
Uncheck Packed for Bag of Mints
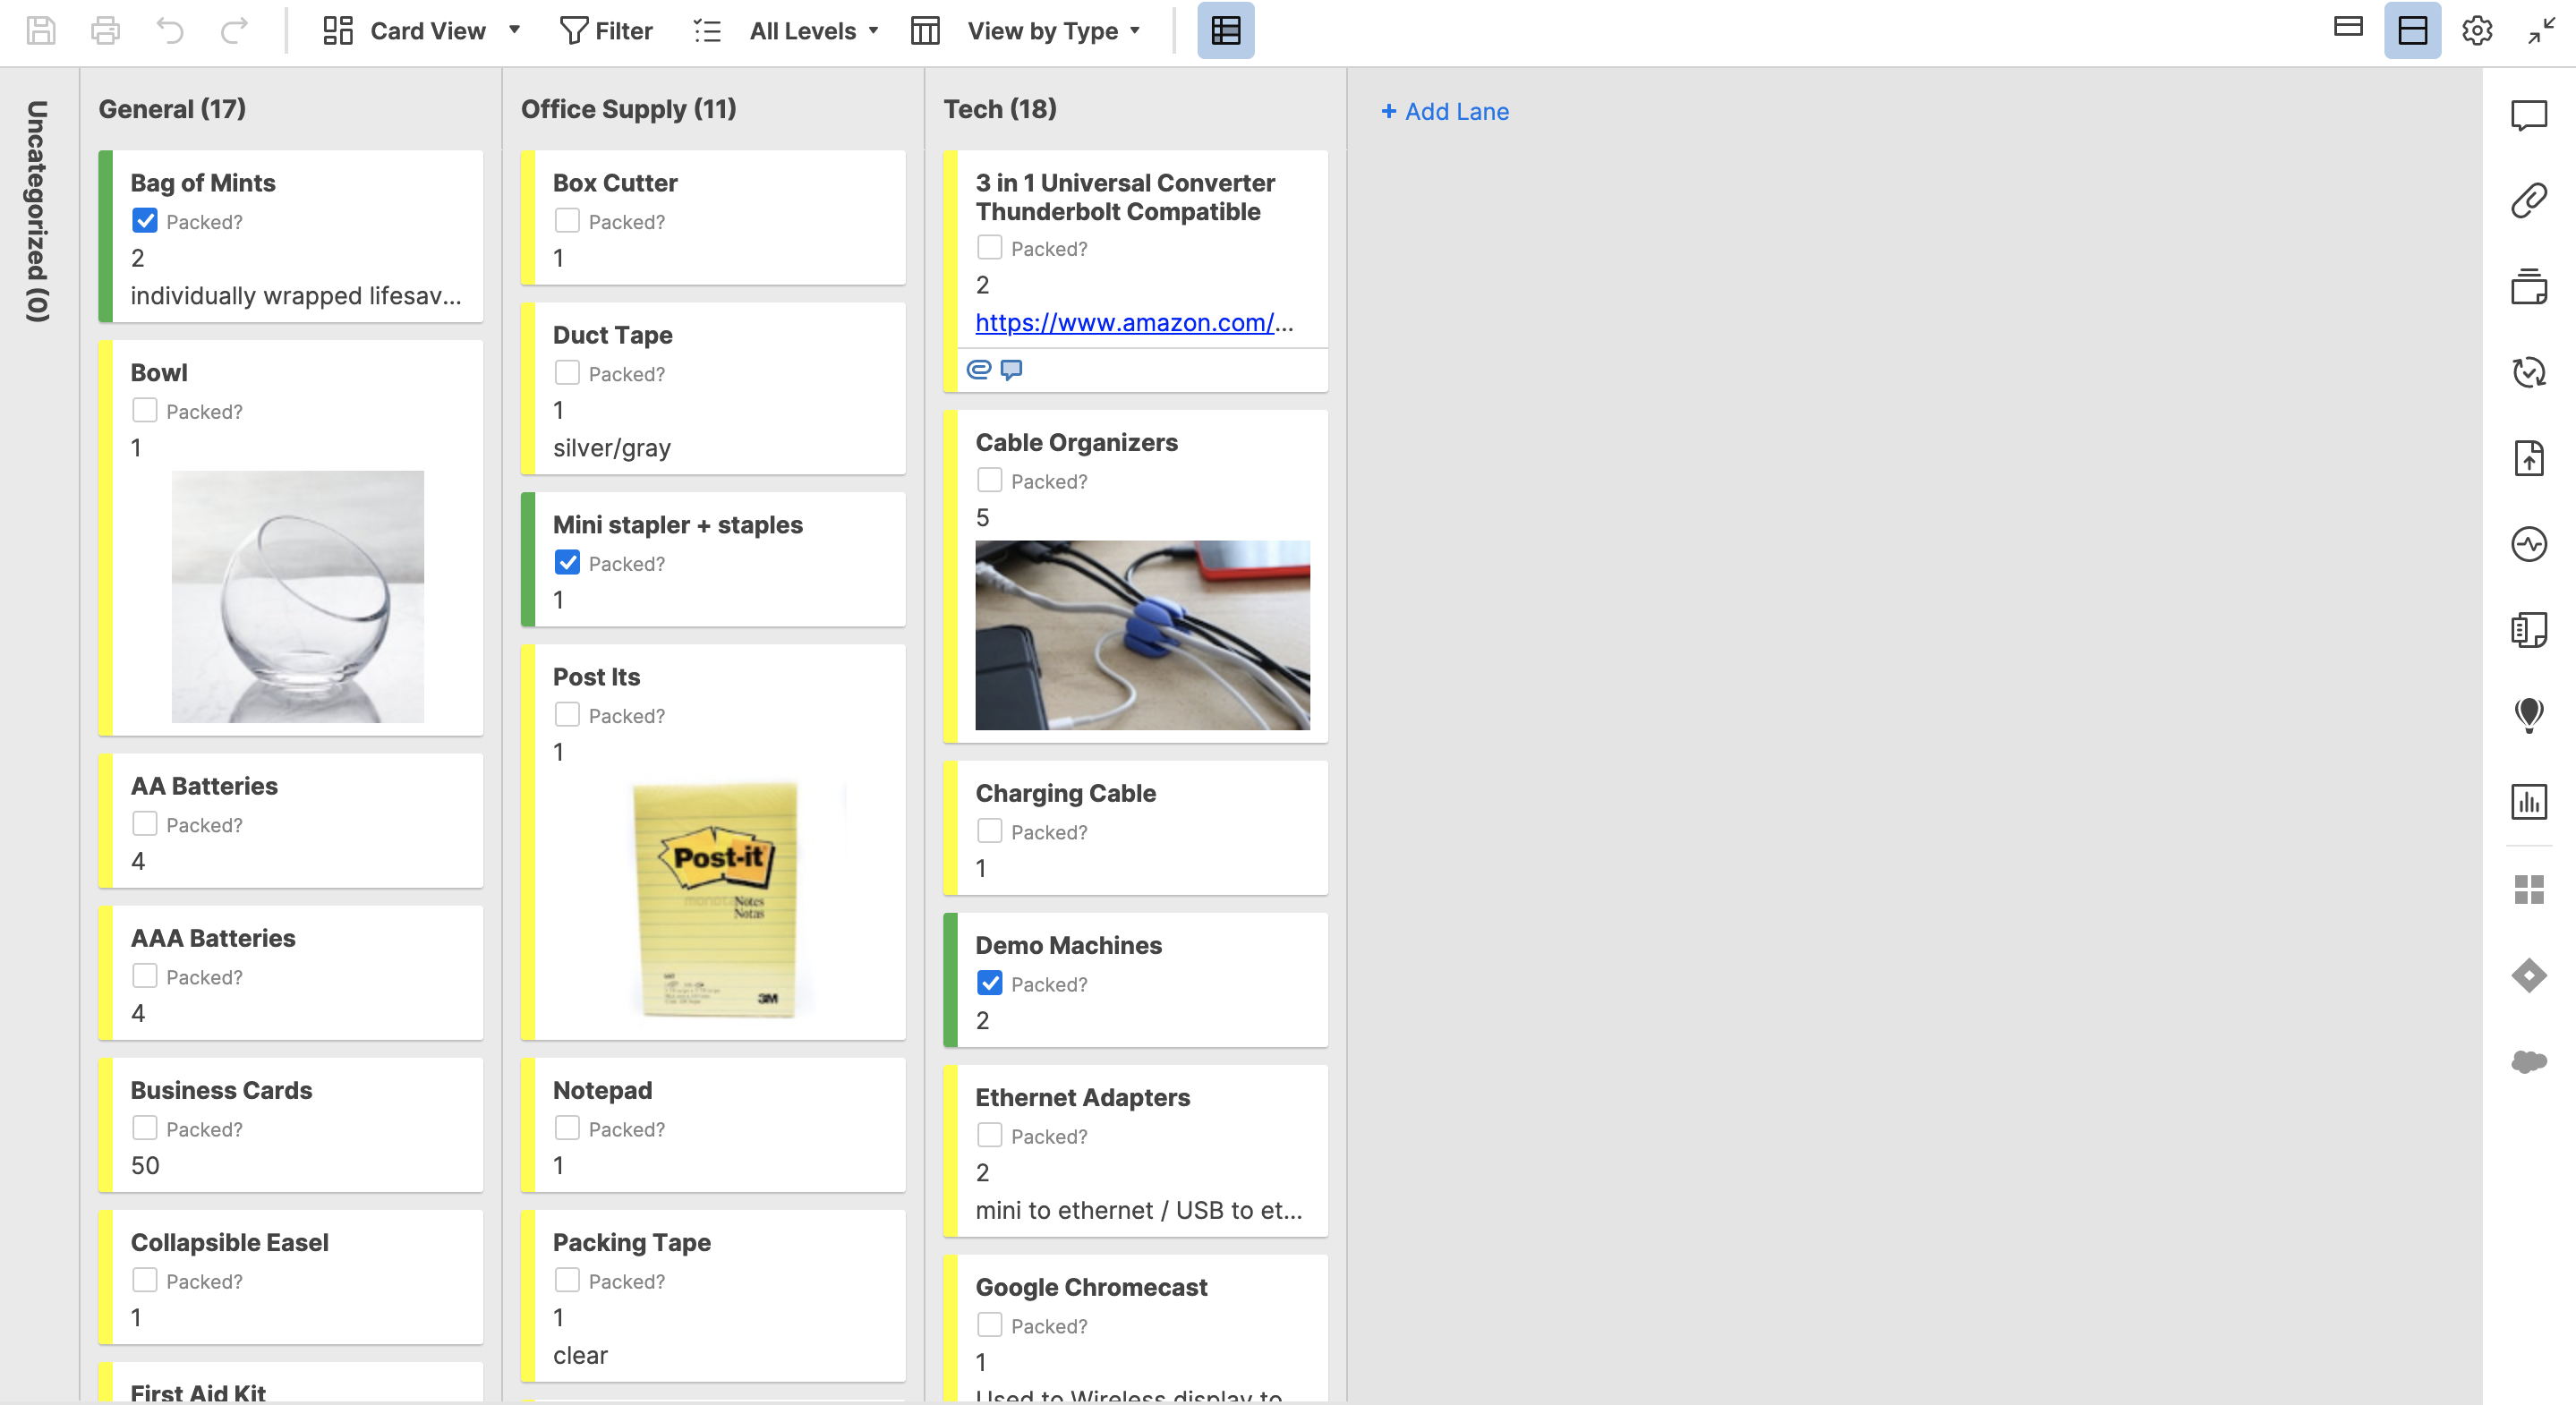pos(145,221)
